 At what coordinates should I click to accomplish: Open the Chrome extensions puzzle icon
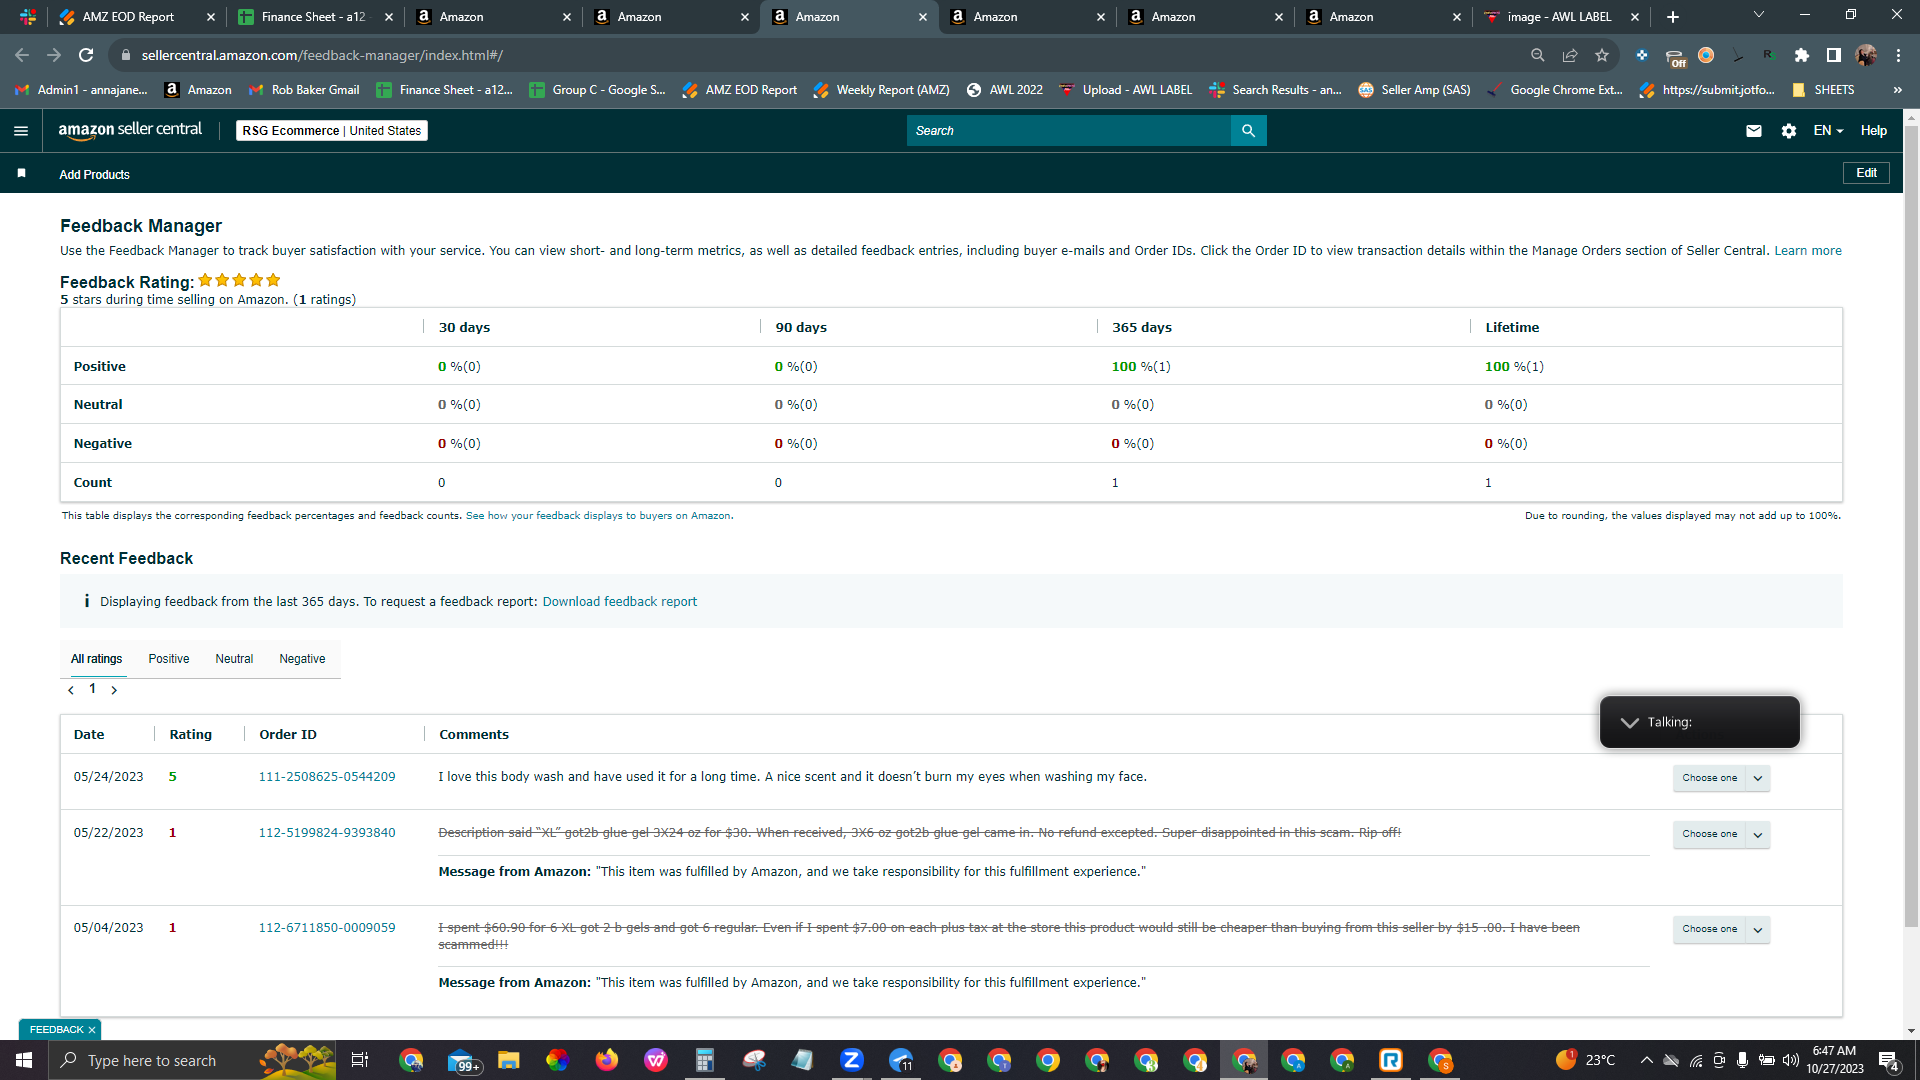coord(1802,55)
